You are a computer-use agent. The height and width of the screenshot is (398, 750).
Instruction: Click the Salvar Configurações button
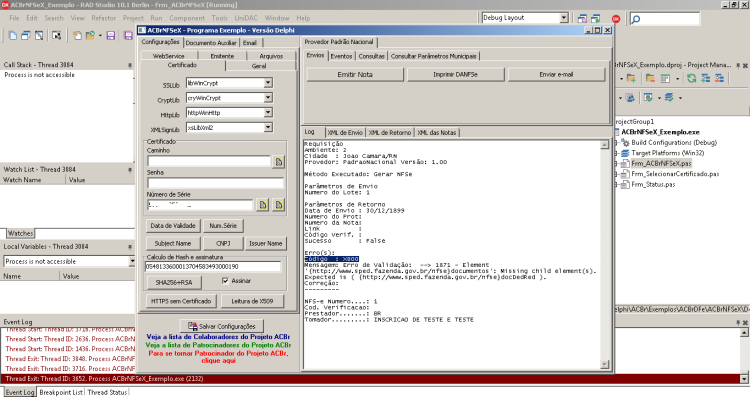point(221,326)
